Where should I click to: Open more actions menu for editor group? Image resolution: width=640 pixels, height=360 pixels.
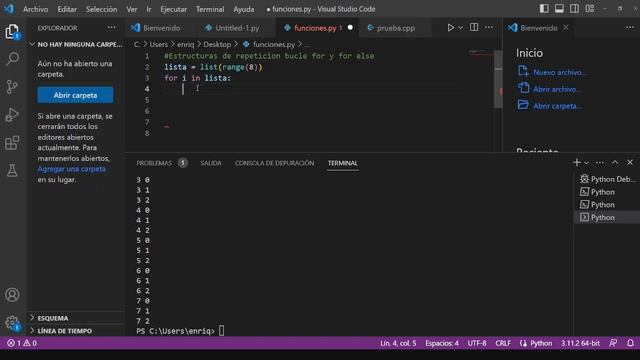489,28
